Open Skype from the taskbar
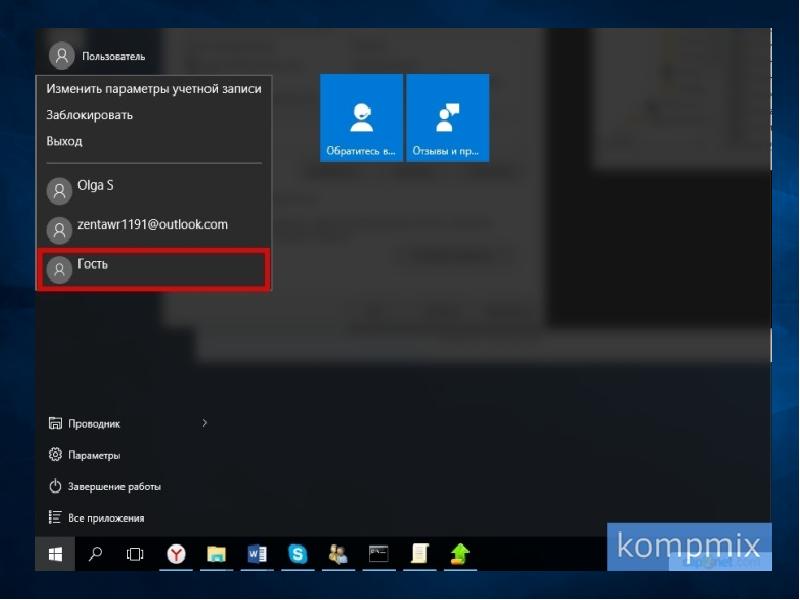This screenshot has width=800, height=600. click(x=297, y=554)
